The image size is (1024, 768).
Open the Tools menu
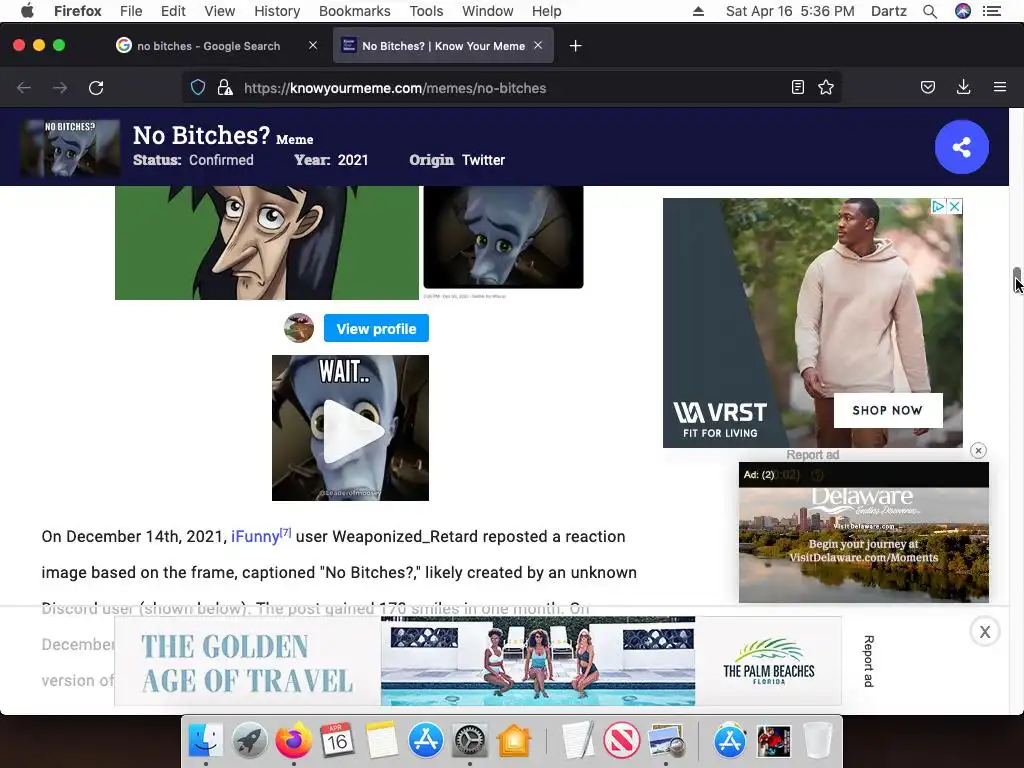pos(426,11)
